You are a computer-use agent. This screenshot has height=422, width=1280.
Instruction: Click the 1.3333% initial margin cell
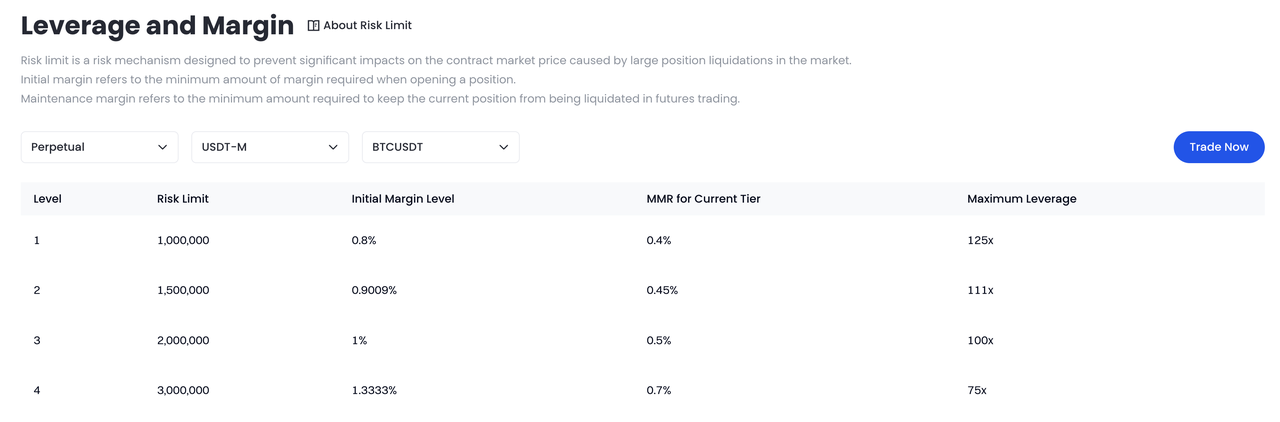tap(374, 390)
